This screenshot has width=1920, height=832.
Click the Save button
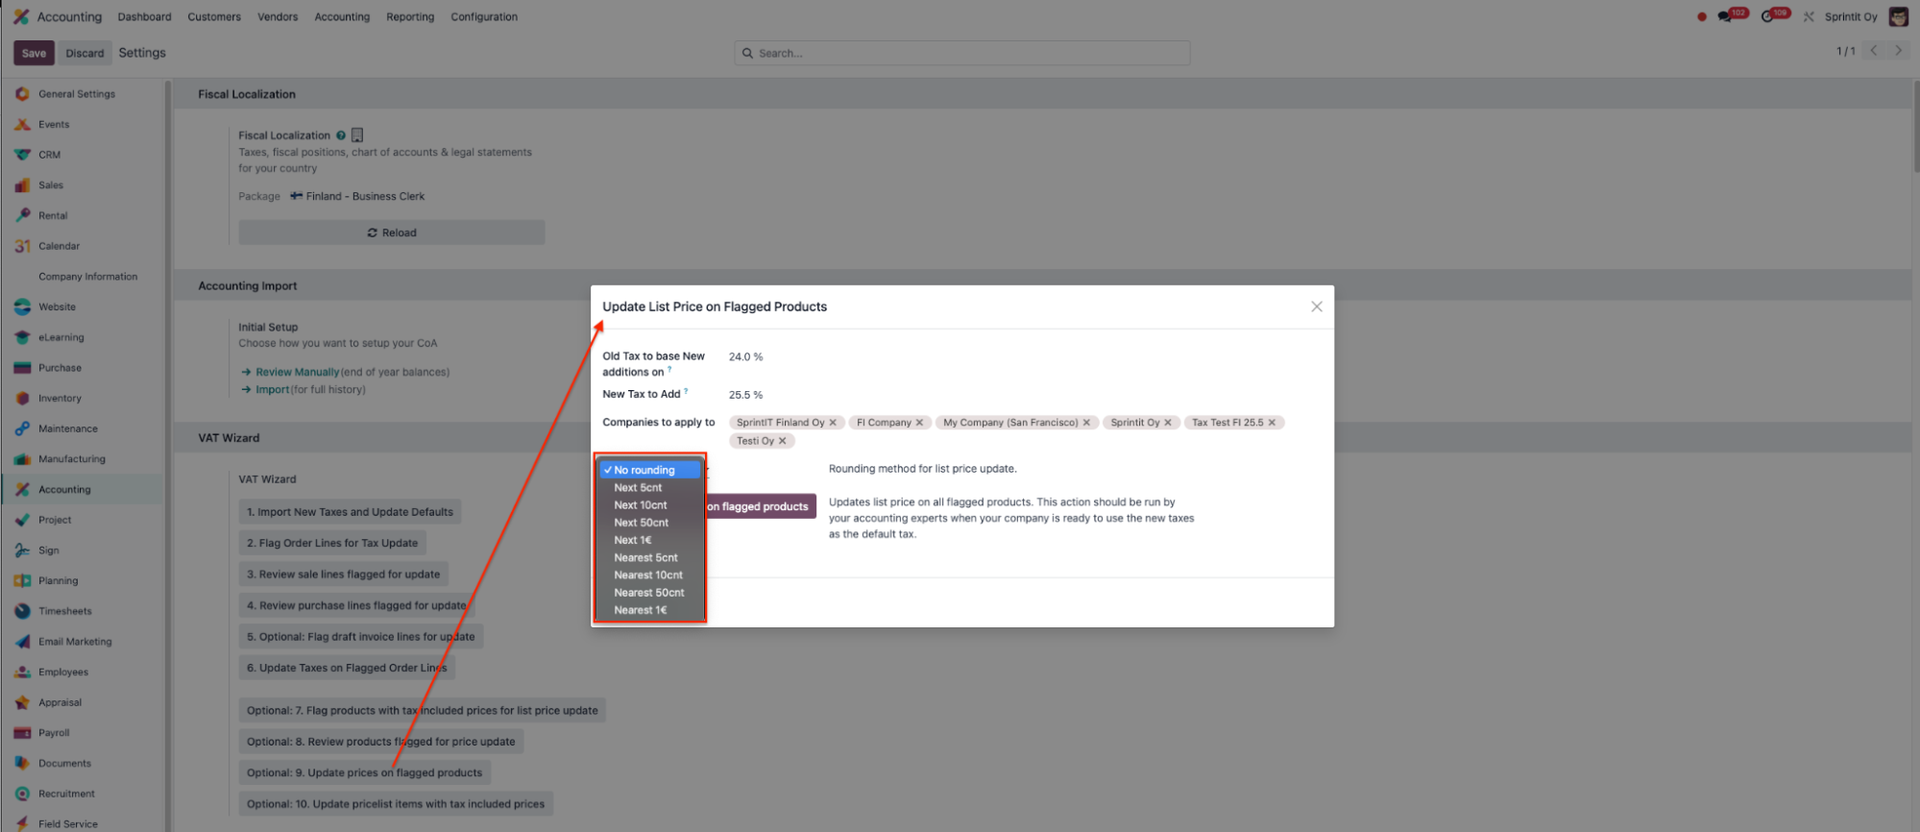(34, 53)
